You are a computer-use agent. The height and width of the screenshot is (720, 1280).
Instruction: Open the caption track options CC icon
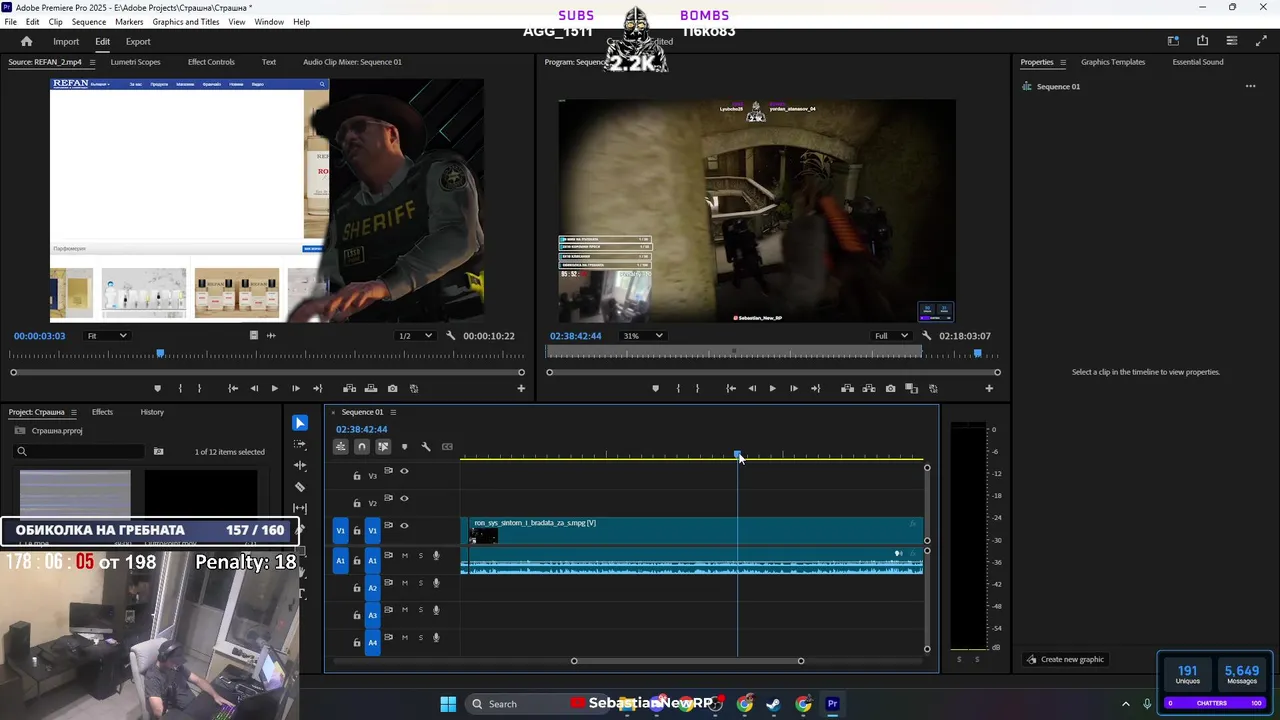[447, 447]
